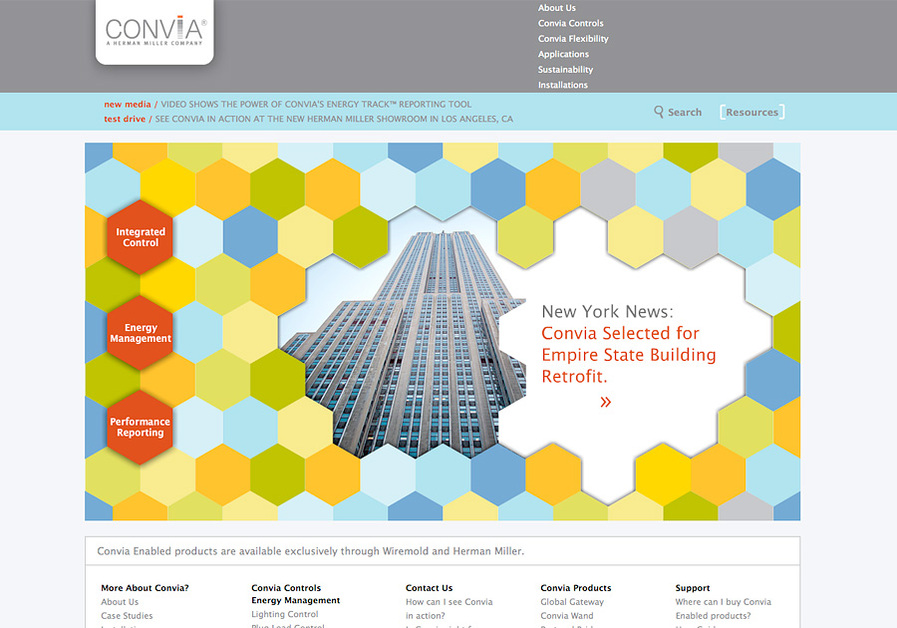Screen dimensions: 897x628
Task: Open the test drive showroom news line
Action: (308, 119)
